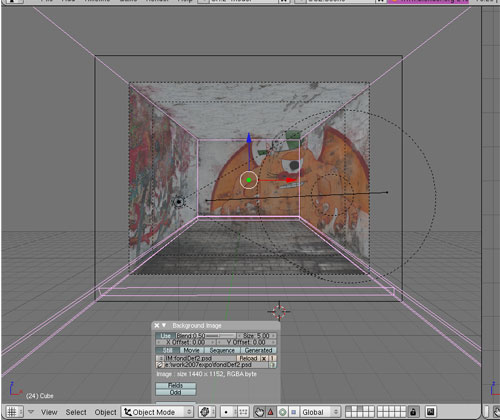The image size is (500, 420).
Task: Click the IM:fondDef2.psd name field
Action: click(x=200, y=358)
